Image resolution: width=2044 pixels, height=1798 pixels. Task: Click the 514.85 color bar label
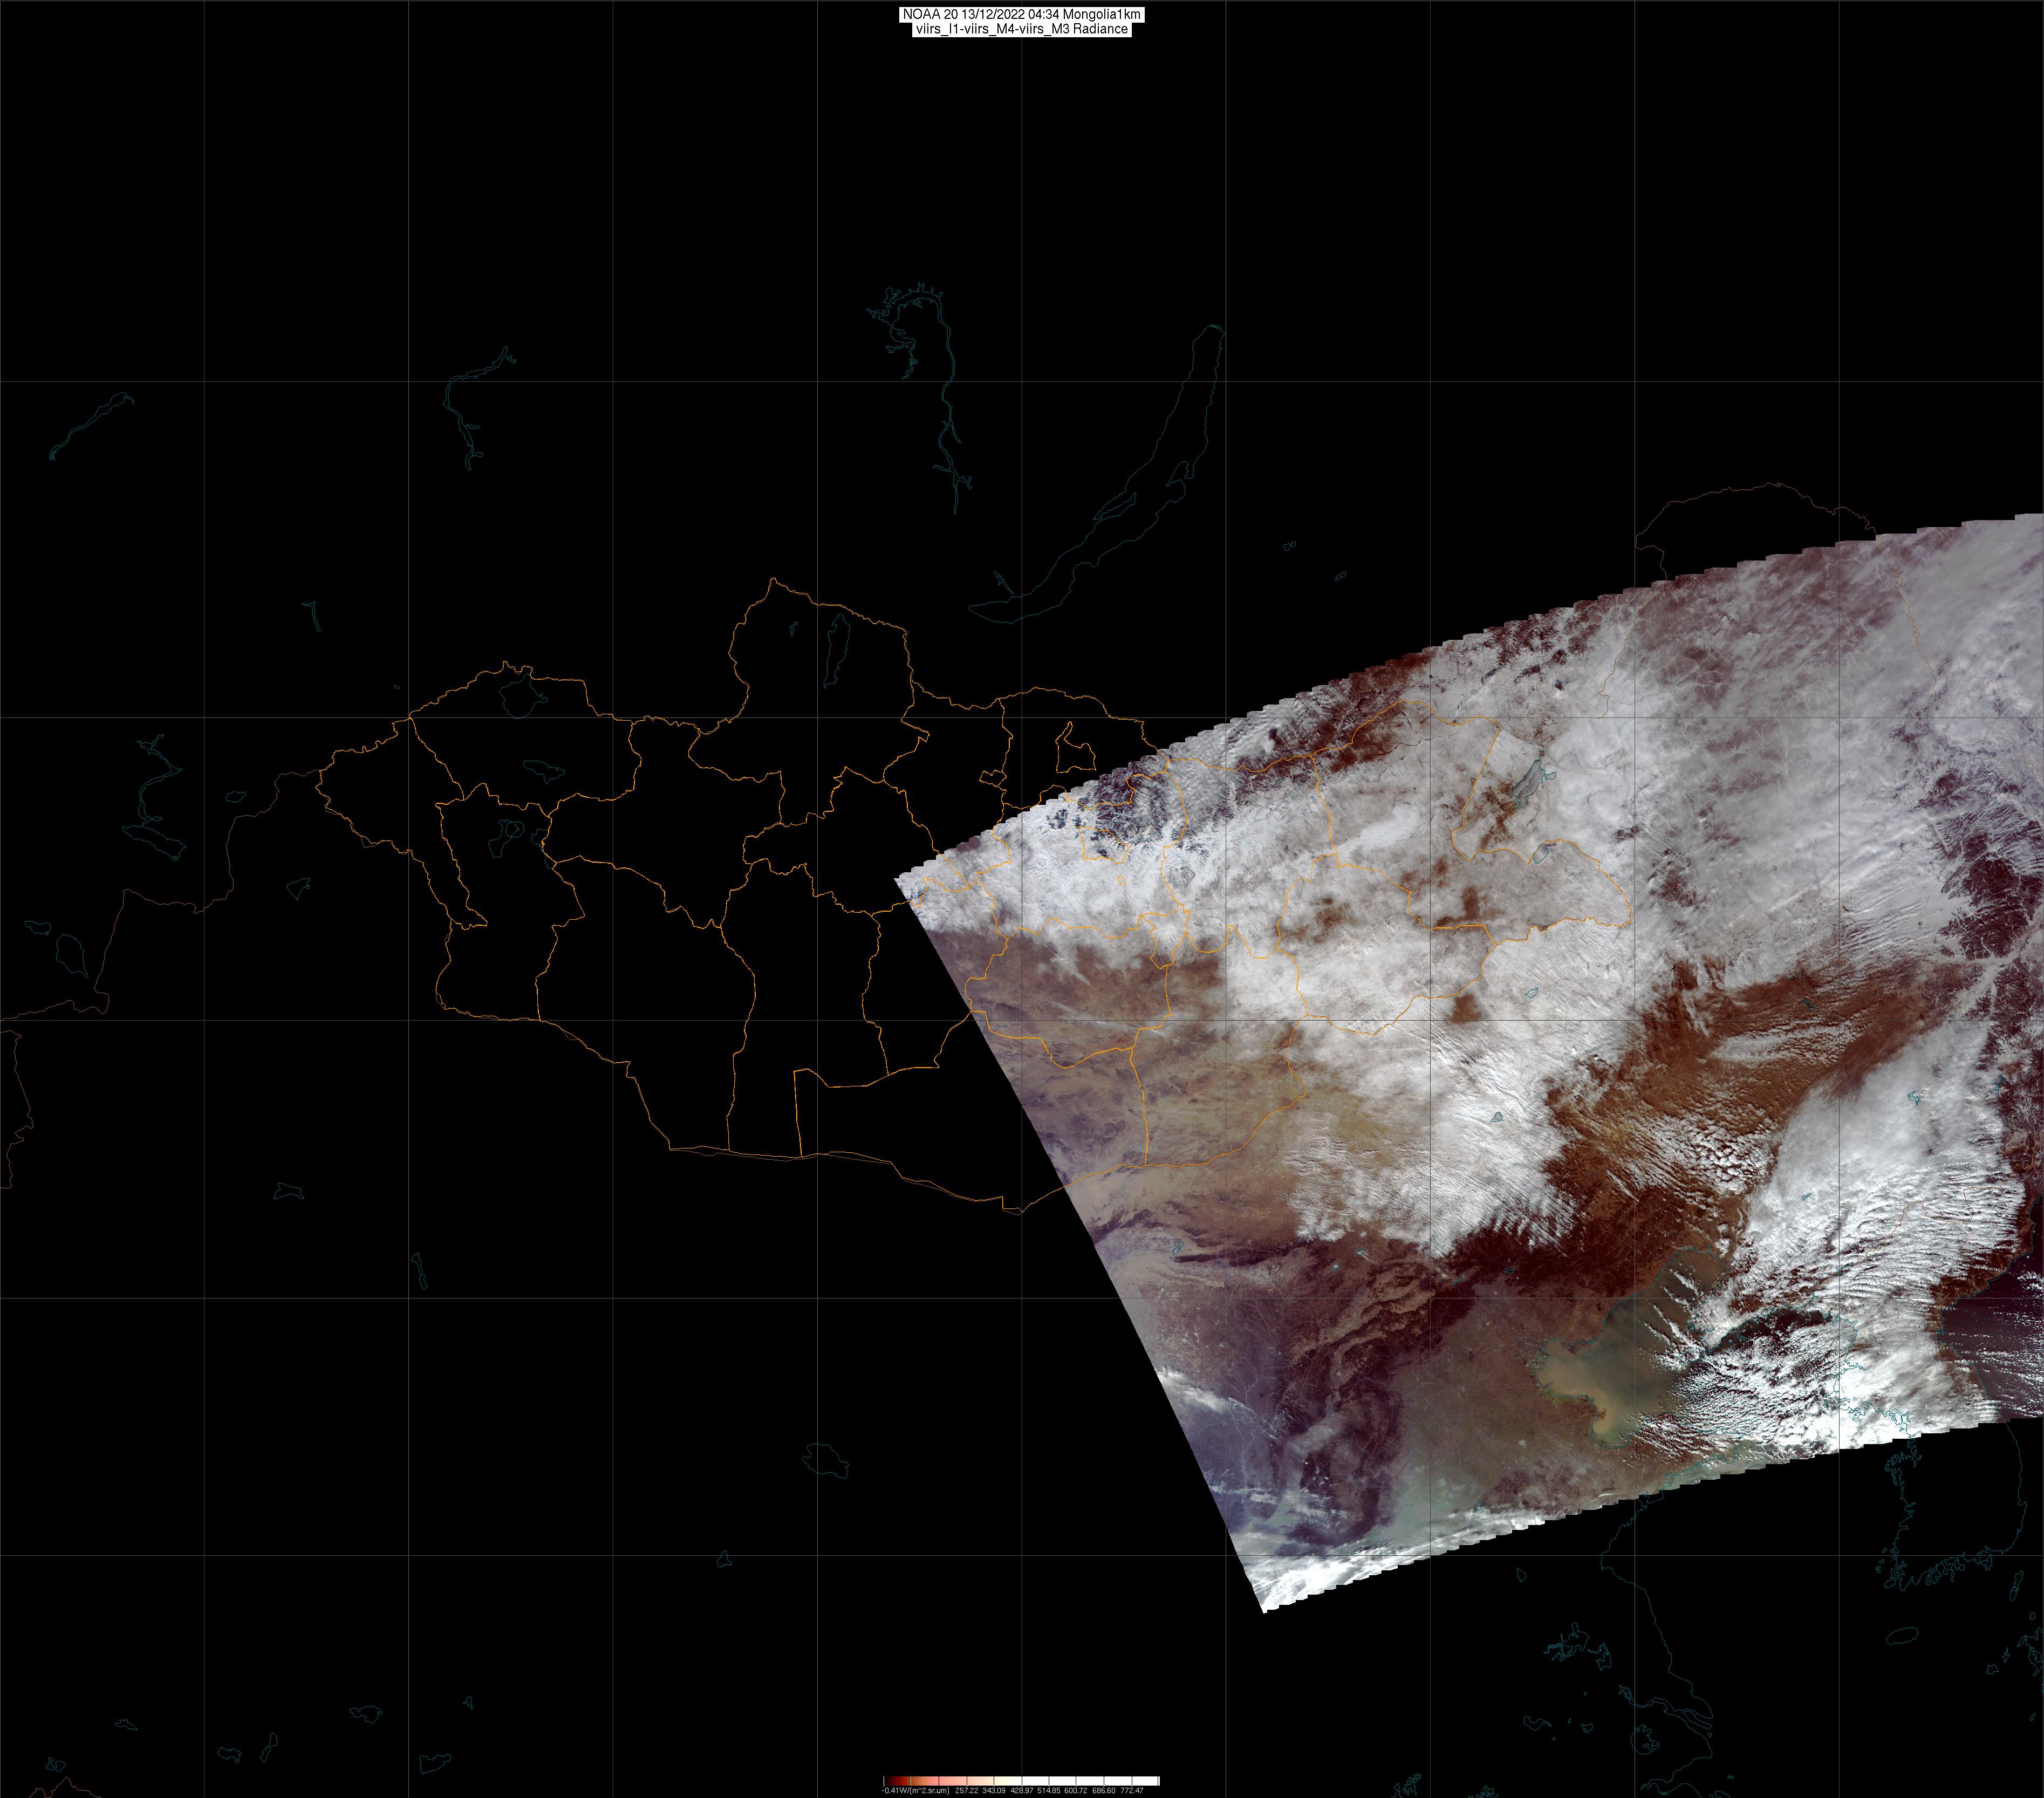pyautogui.click(x=1049, y=1791)
